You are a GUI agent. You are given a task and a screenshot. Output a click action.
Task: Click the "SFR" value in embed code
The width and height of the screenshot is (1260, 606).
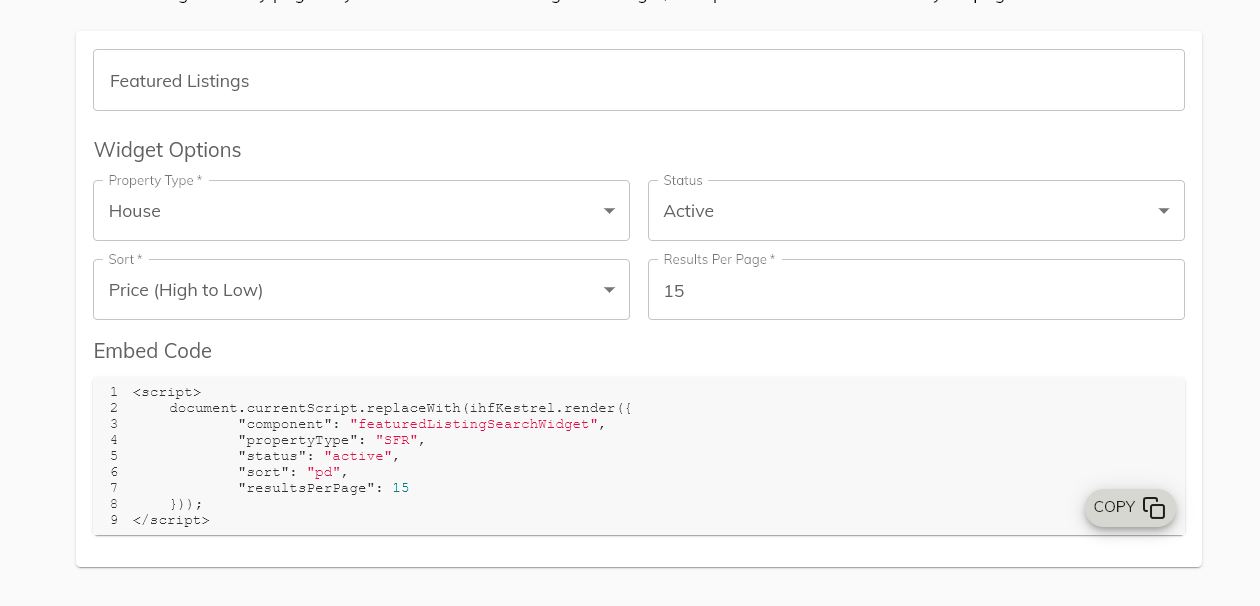pos(397,440)
